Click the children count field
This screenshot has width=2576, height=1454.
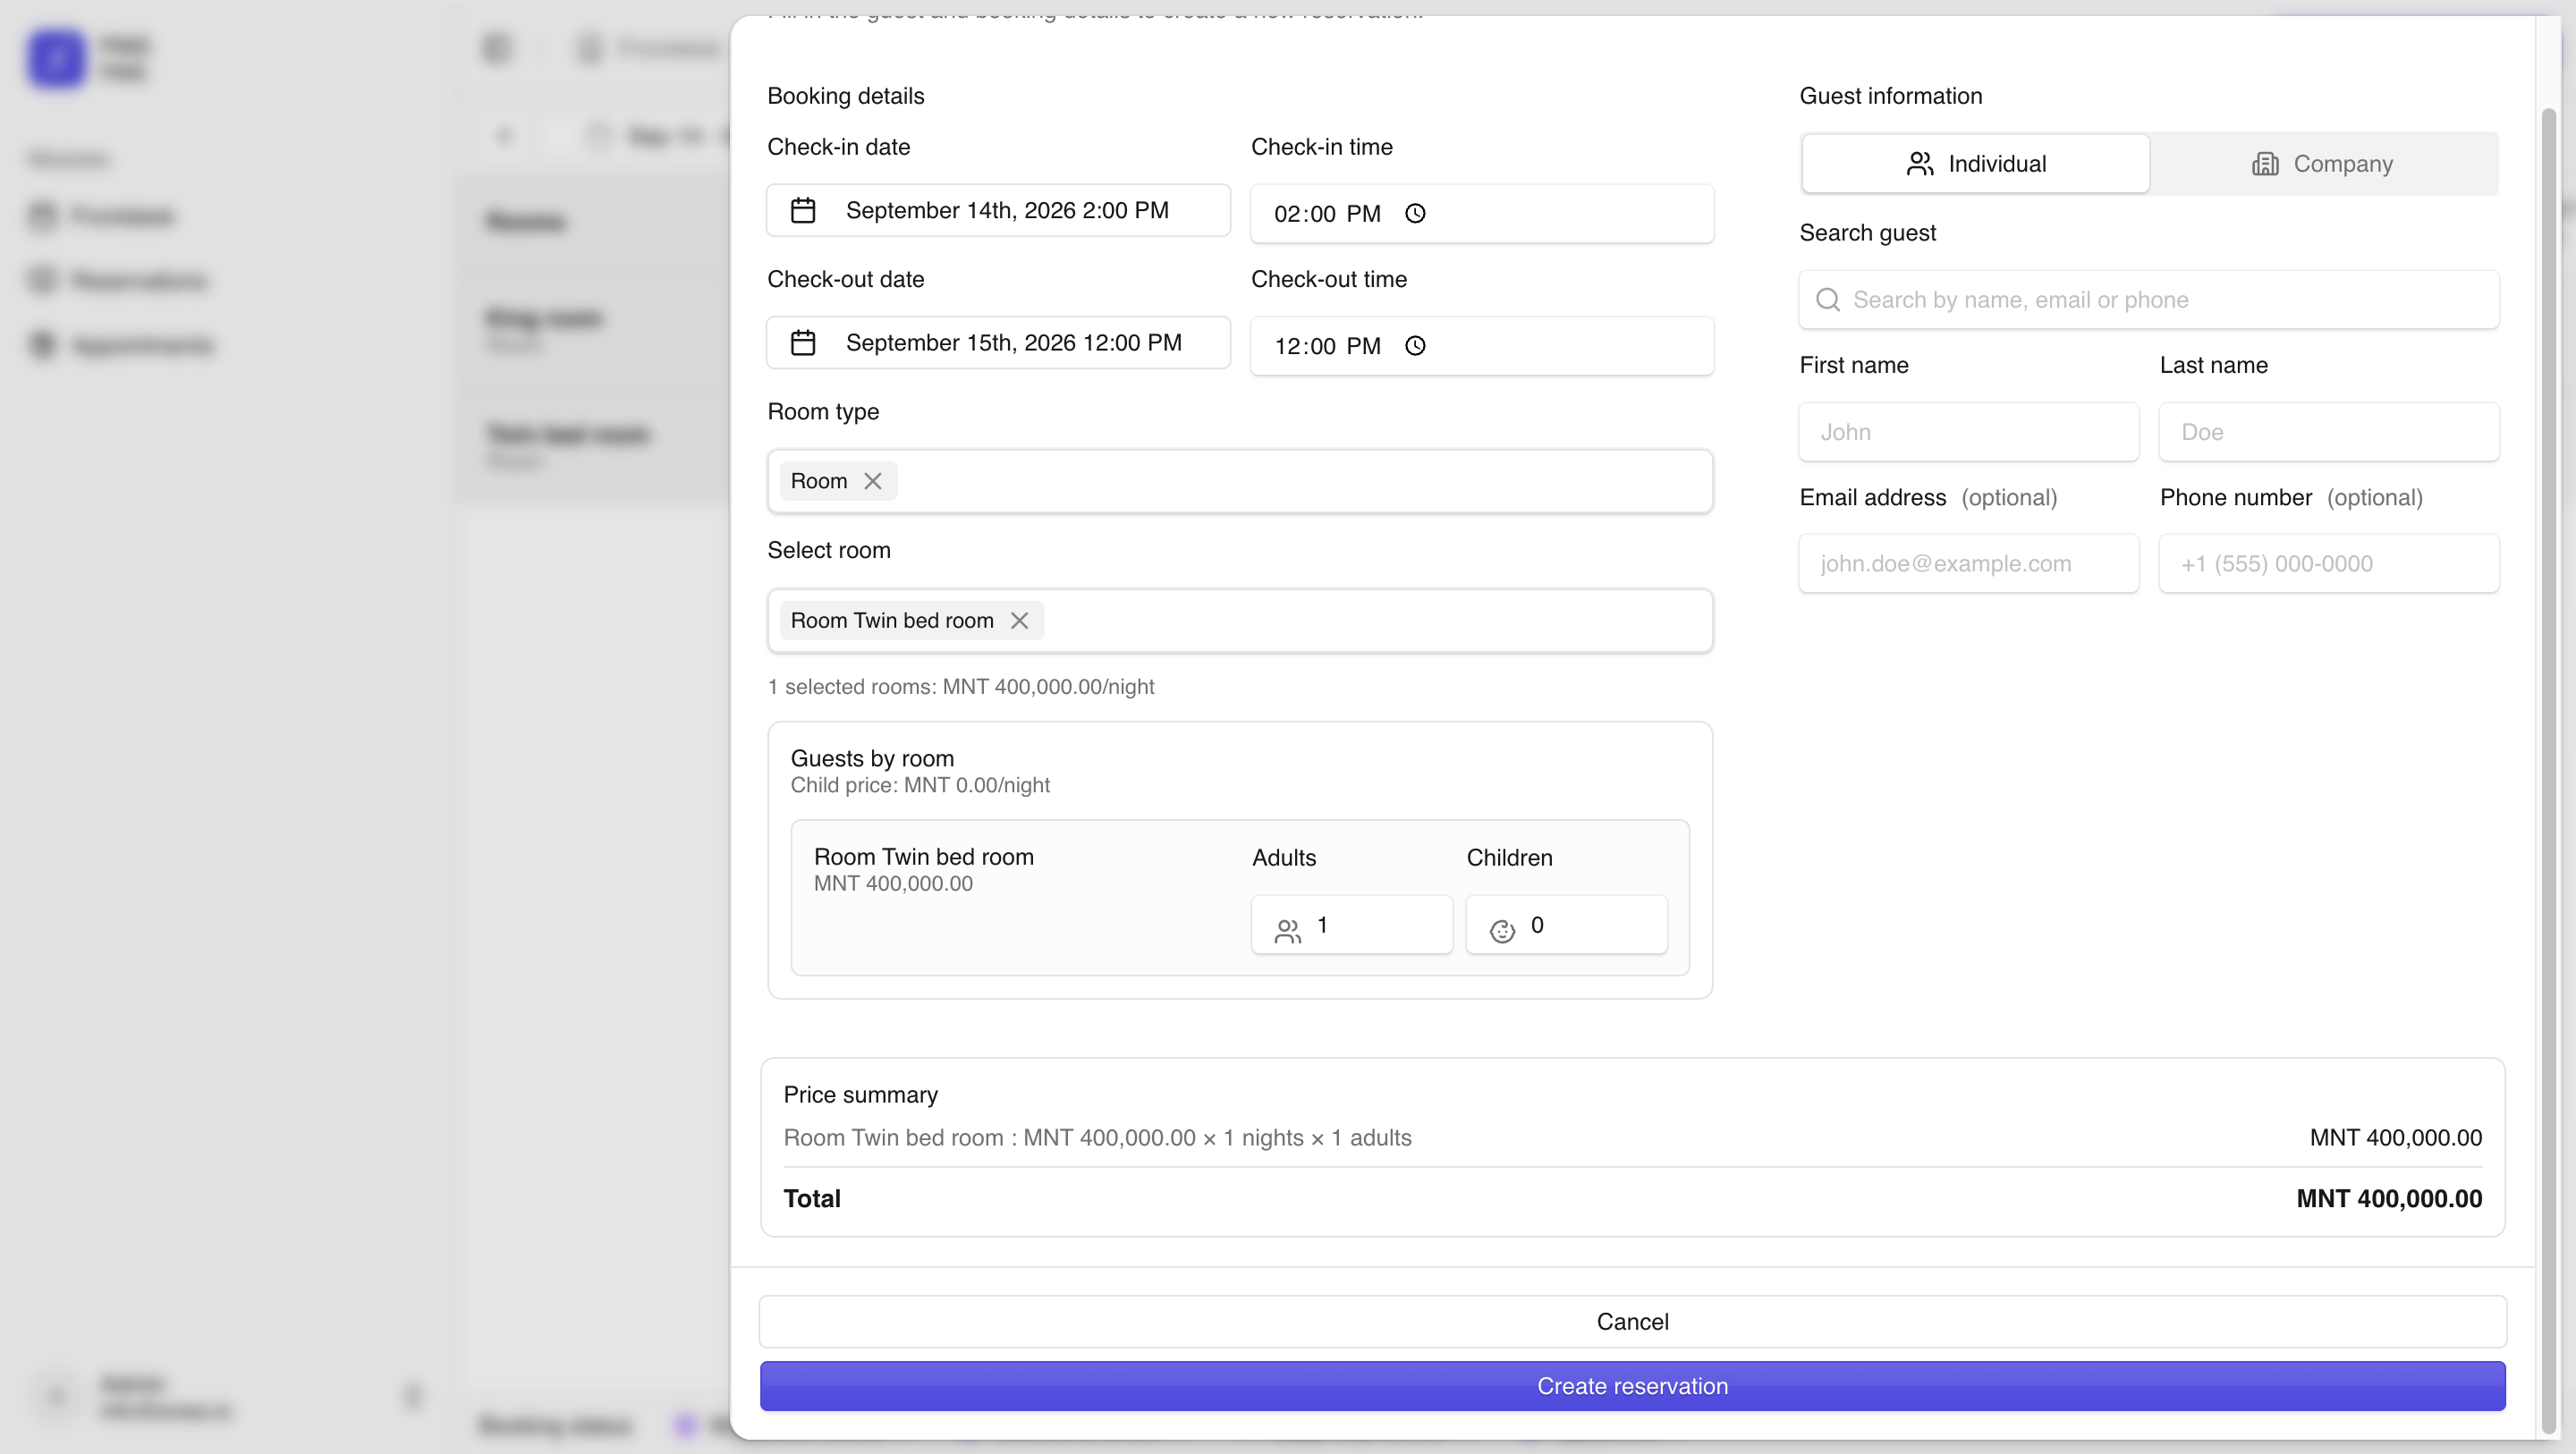1567,925
